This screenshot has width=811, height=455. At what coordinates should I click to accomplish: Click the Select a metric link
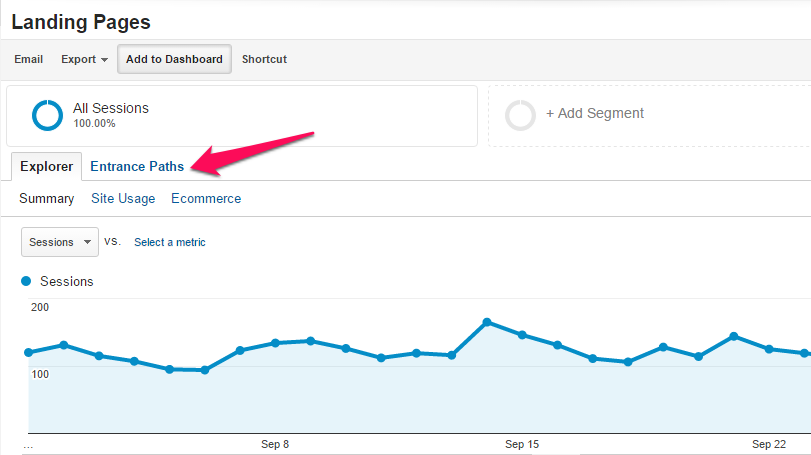coord(170,242)
